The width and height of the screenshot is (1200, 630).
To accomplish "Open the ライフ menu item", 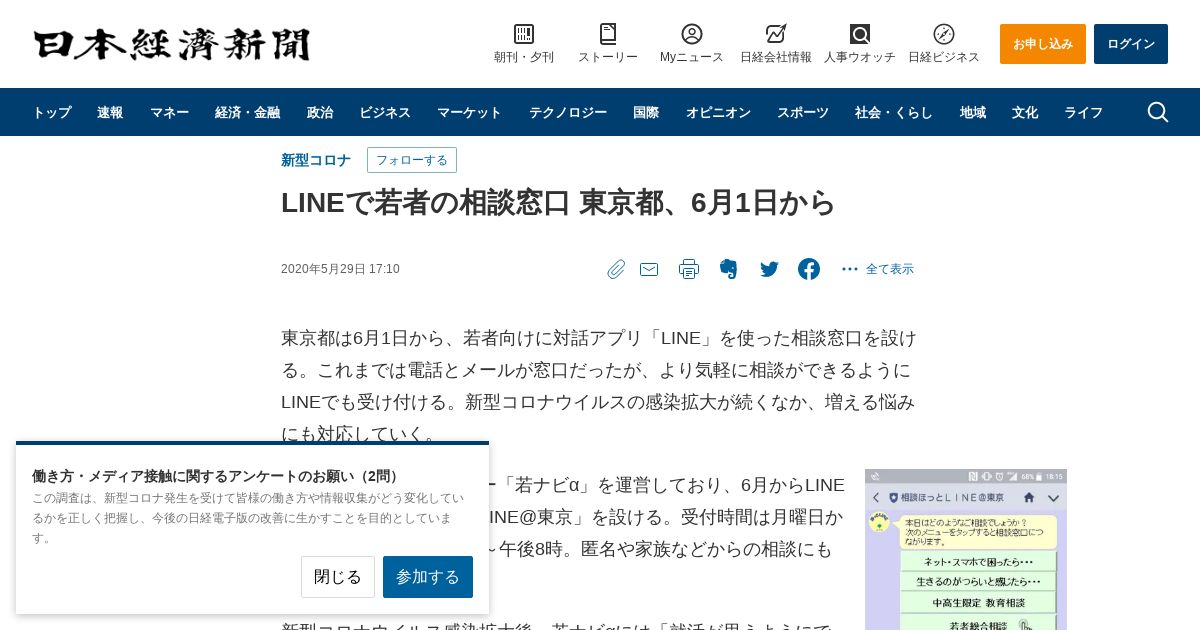I will pos(1083,112).
